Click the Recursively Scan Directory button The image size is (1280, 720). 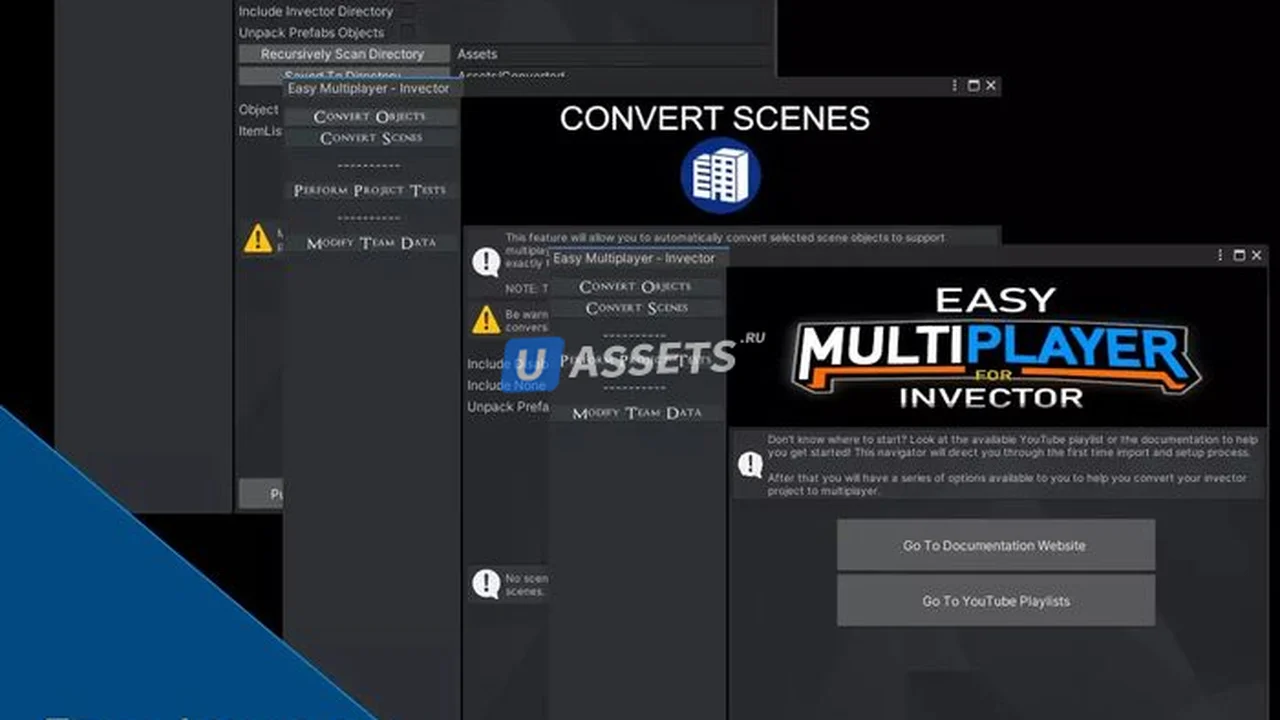point(342,54)
